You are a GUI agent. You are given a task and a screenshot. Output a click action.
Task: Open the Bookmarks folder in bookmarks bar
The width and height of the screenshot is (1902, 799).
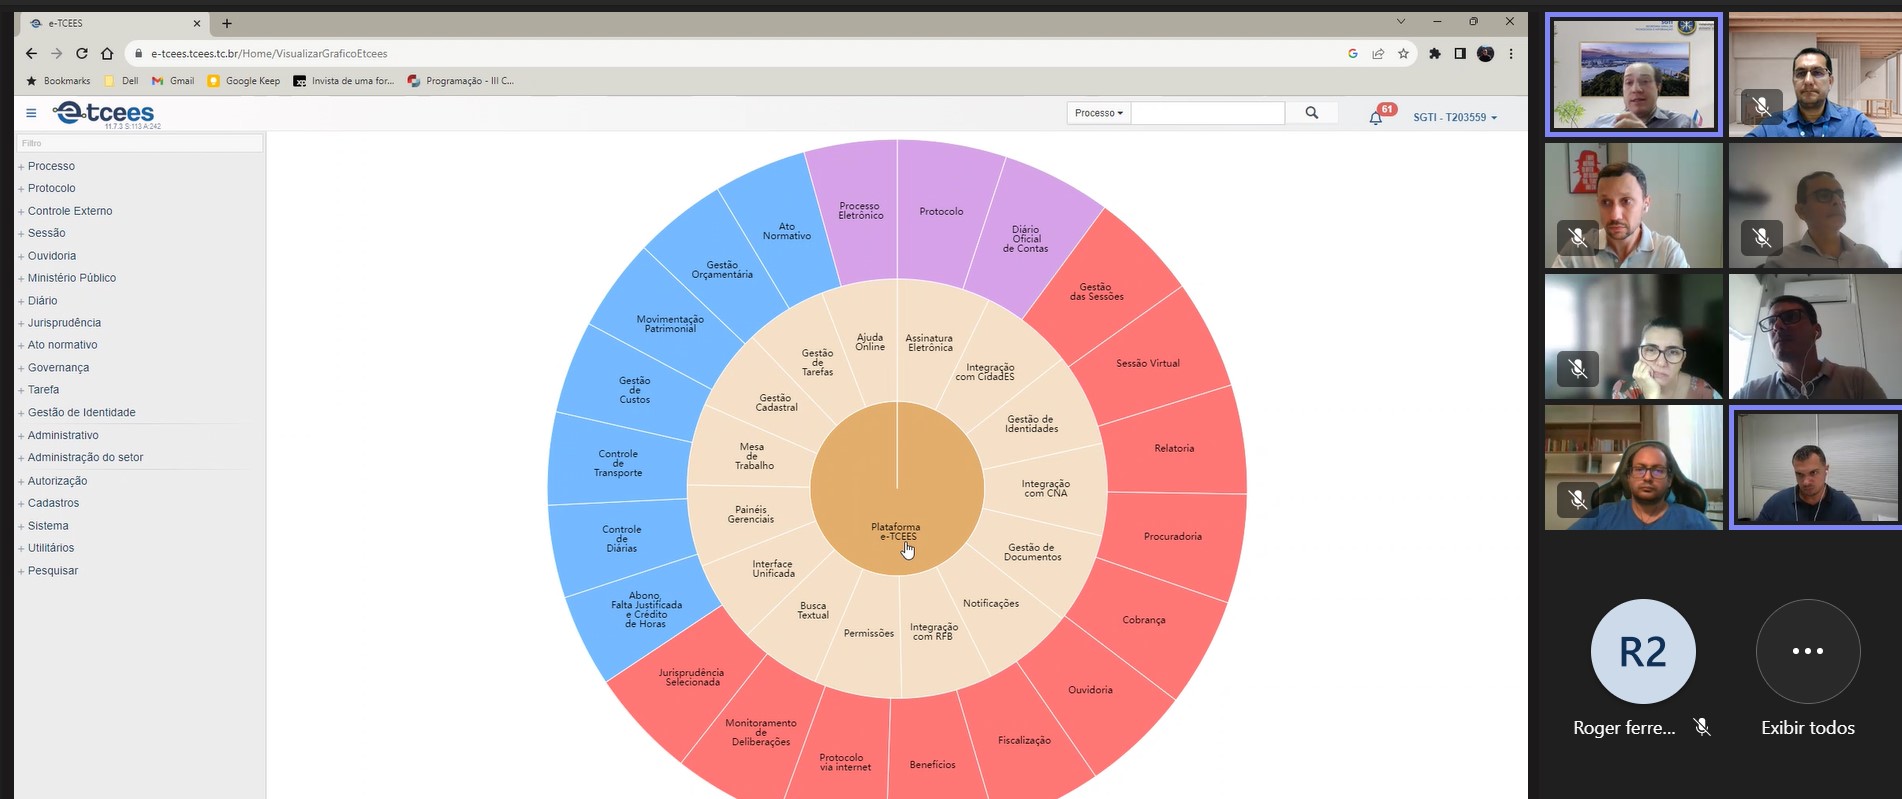pos(58,81)
